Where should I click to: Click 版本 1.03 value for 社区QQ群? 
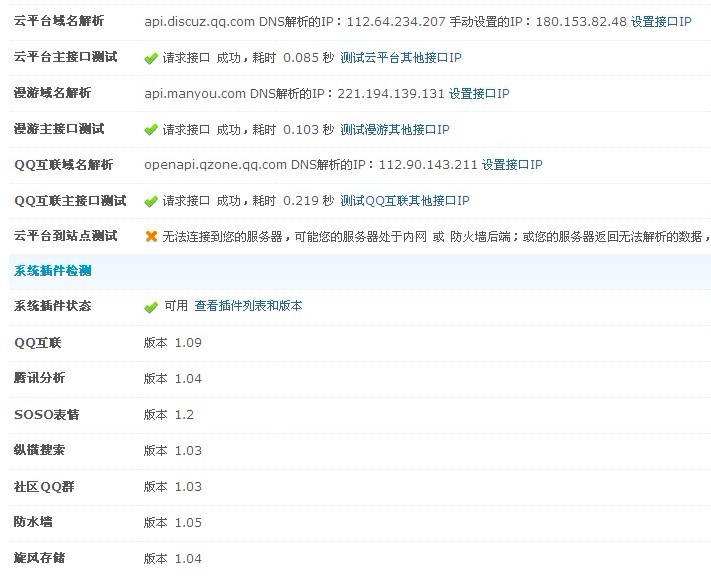(x=172, y=486)
